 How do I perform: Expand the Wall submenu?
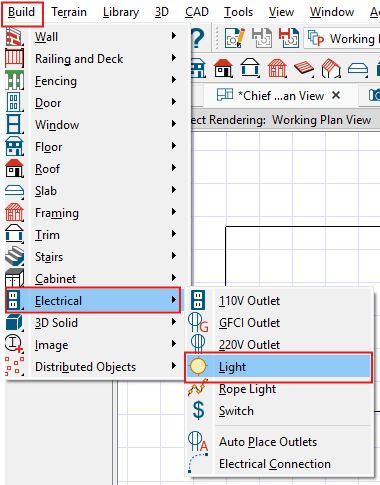coord(174,36)
